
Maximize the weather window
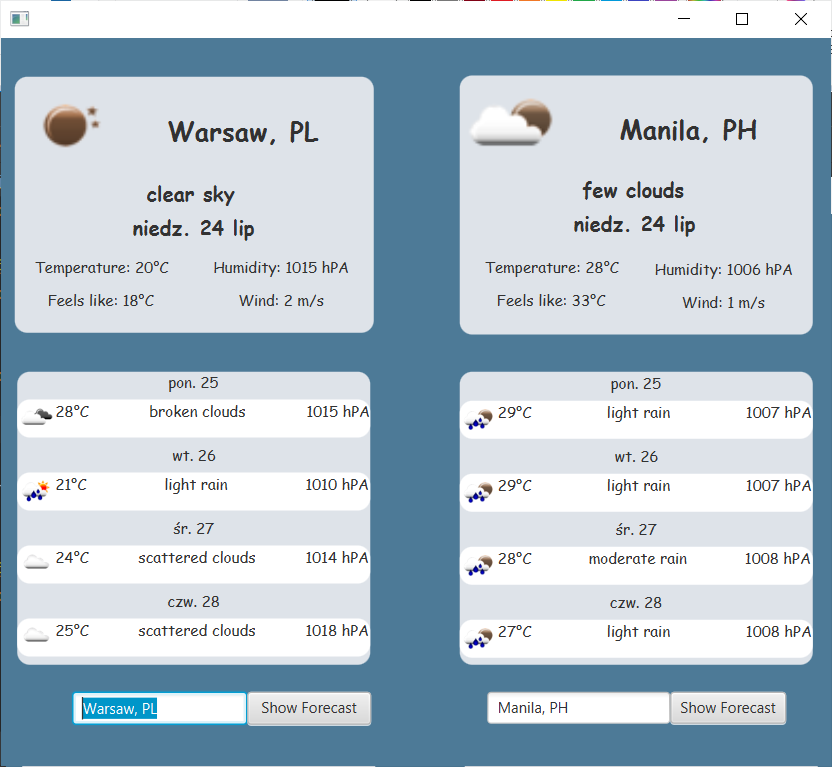coord(742,19)
